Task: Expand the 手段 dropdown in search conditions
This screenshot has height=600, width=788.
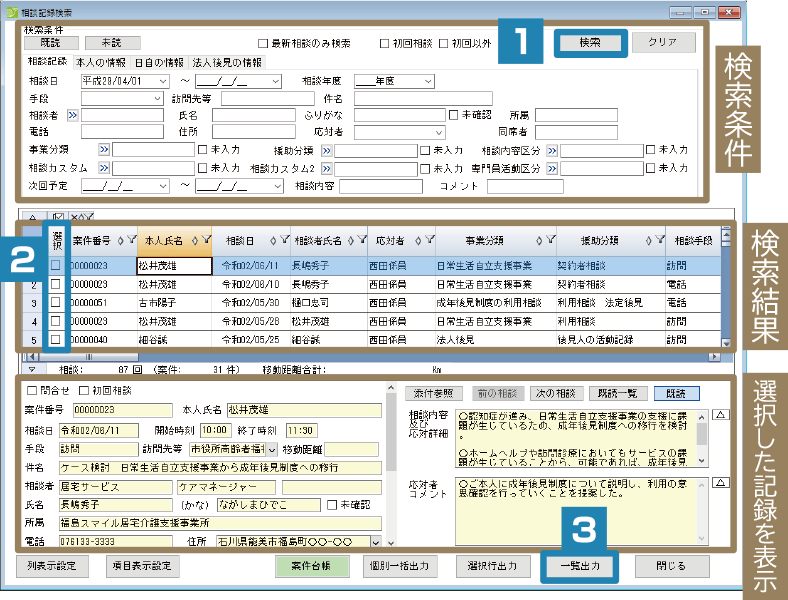Action: point(157,98)
